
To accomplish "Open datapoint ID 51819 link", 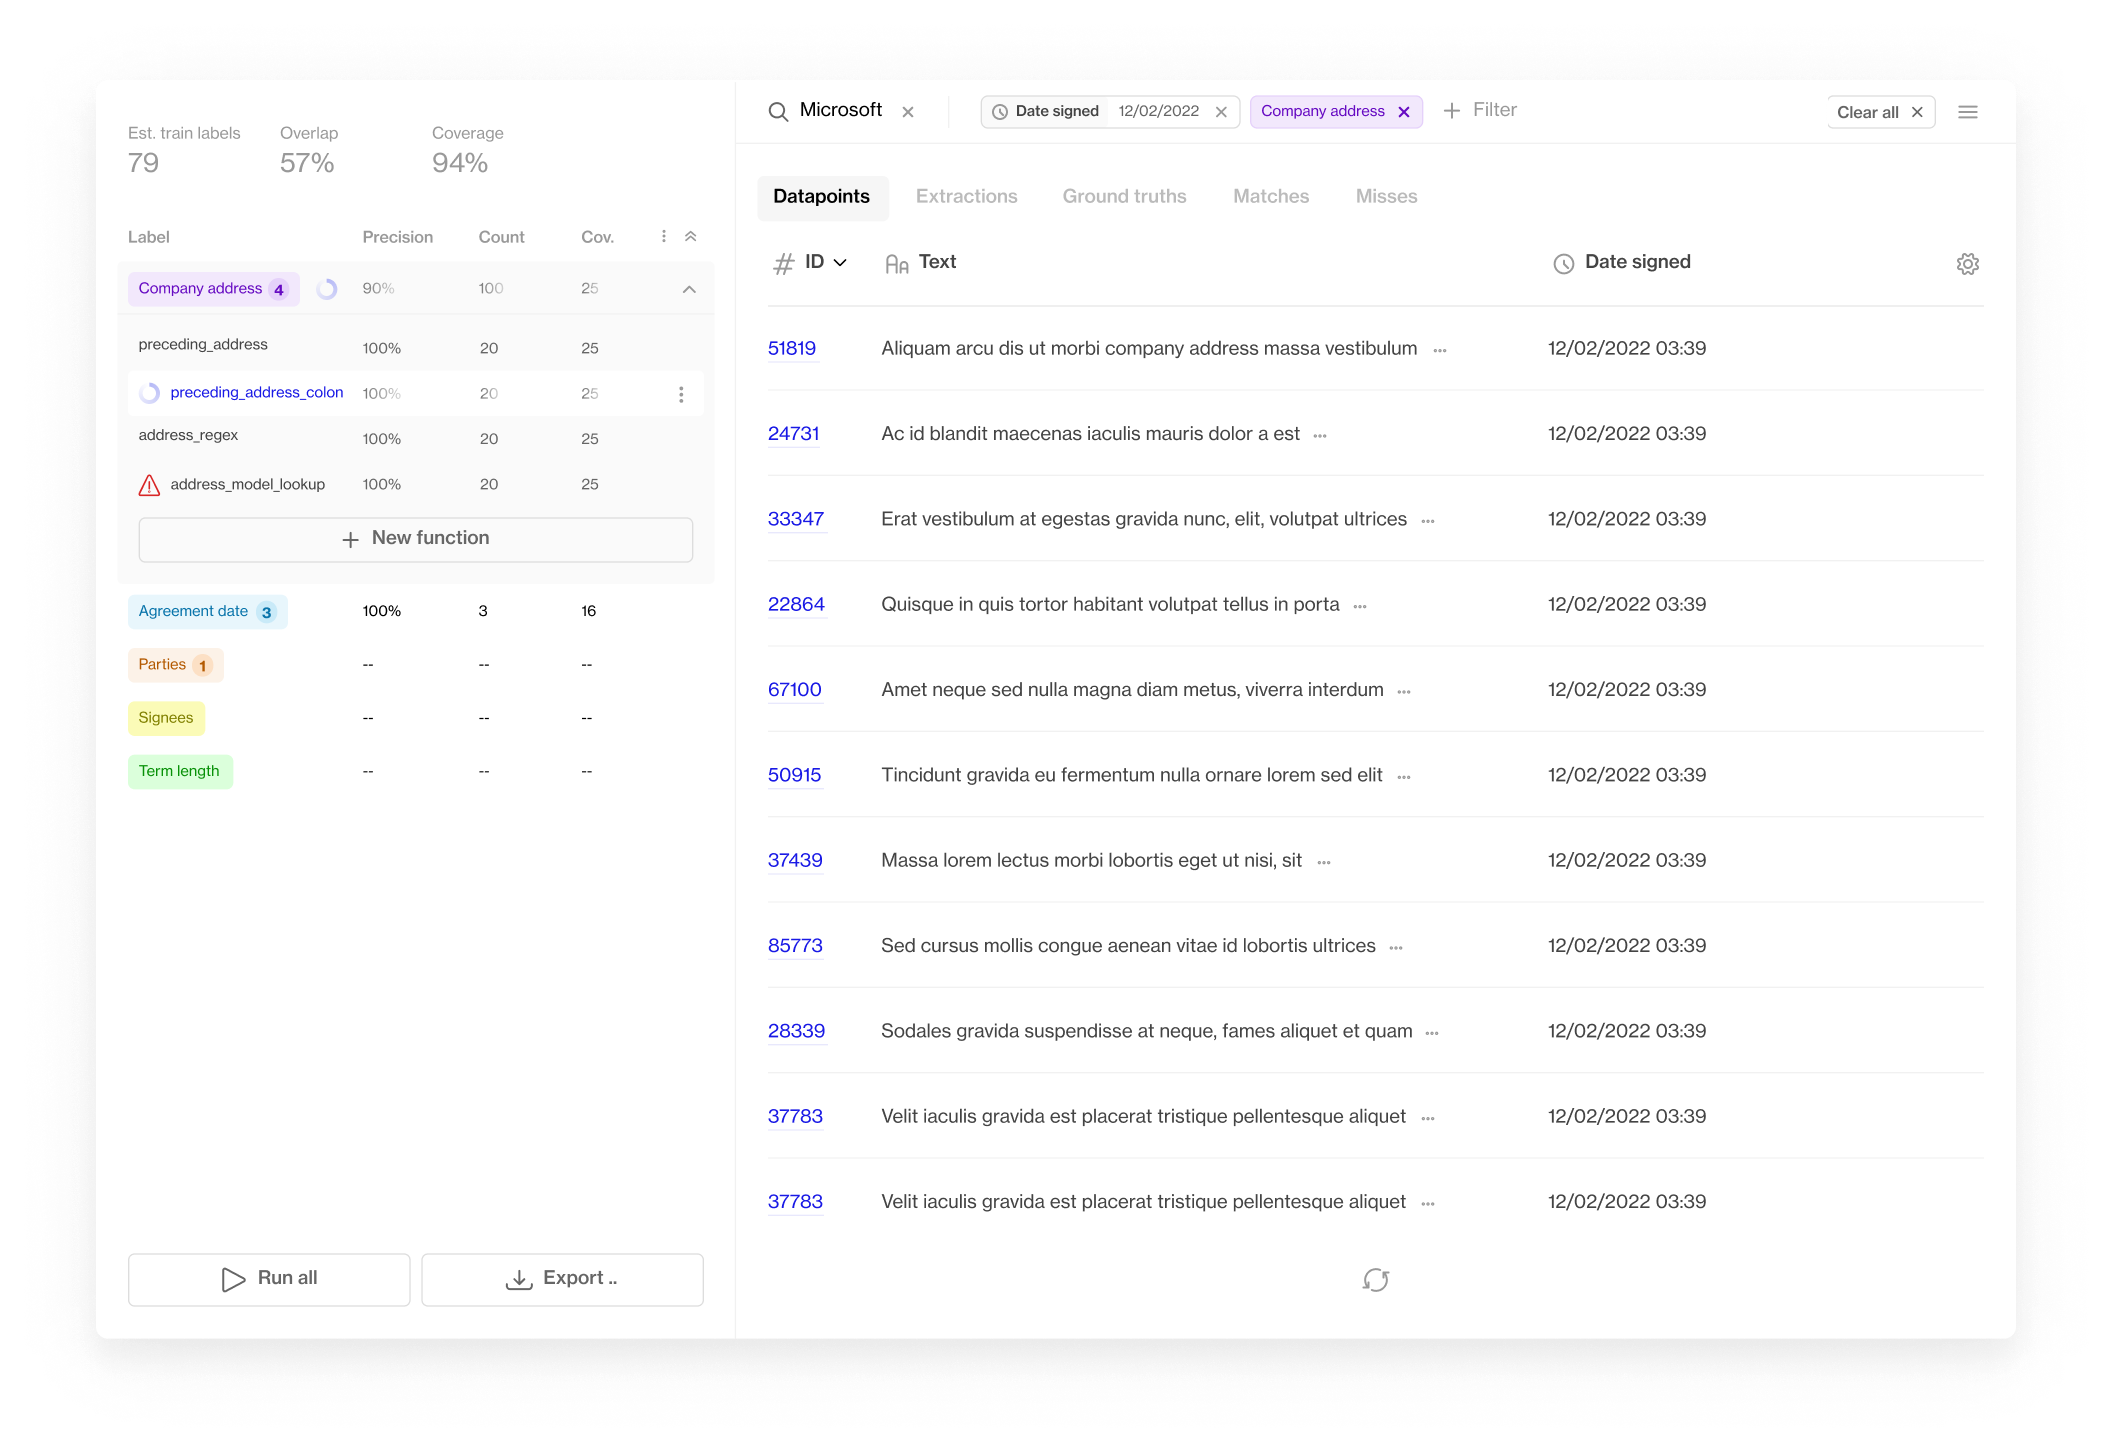I will [792, 349].
